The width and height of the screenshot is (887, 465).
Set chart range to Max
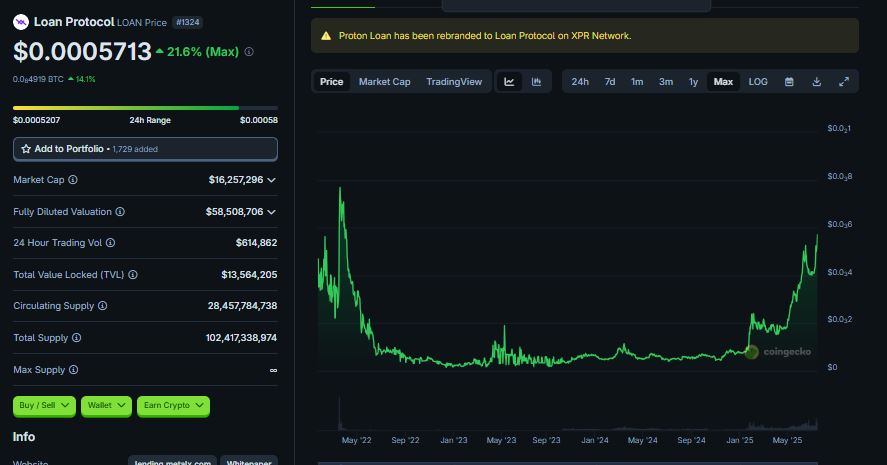click(x=724, y=81)
